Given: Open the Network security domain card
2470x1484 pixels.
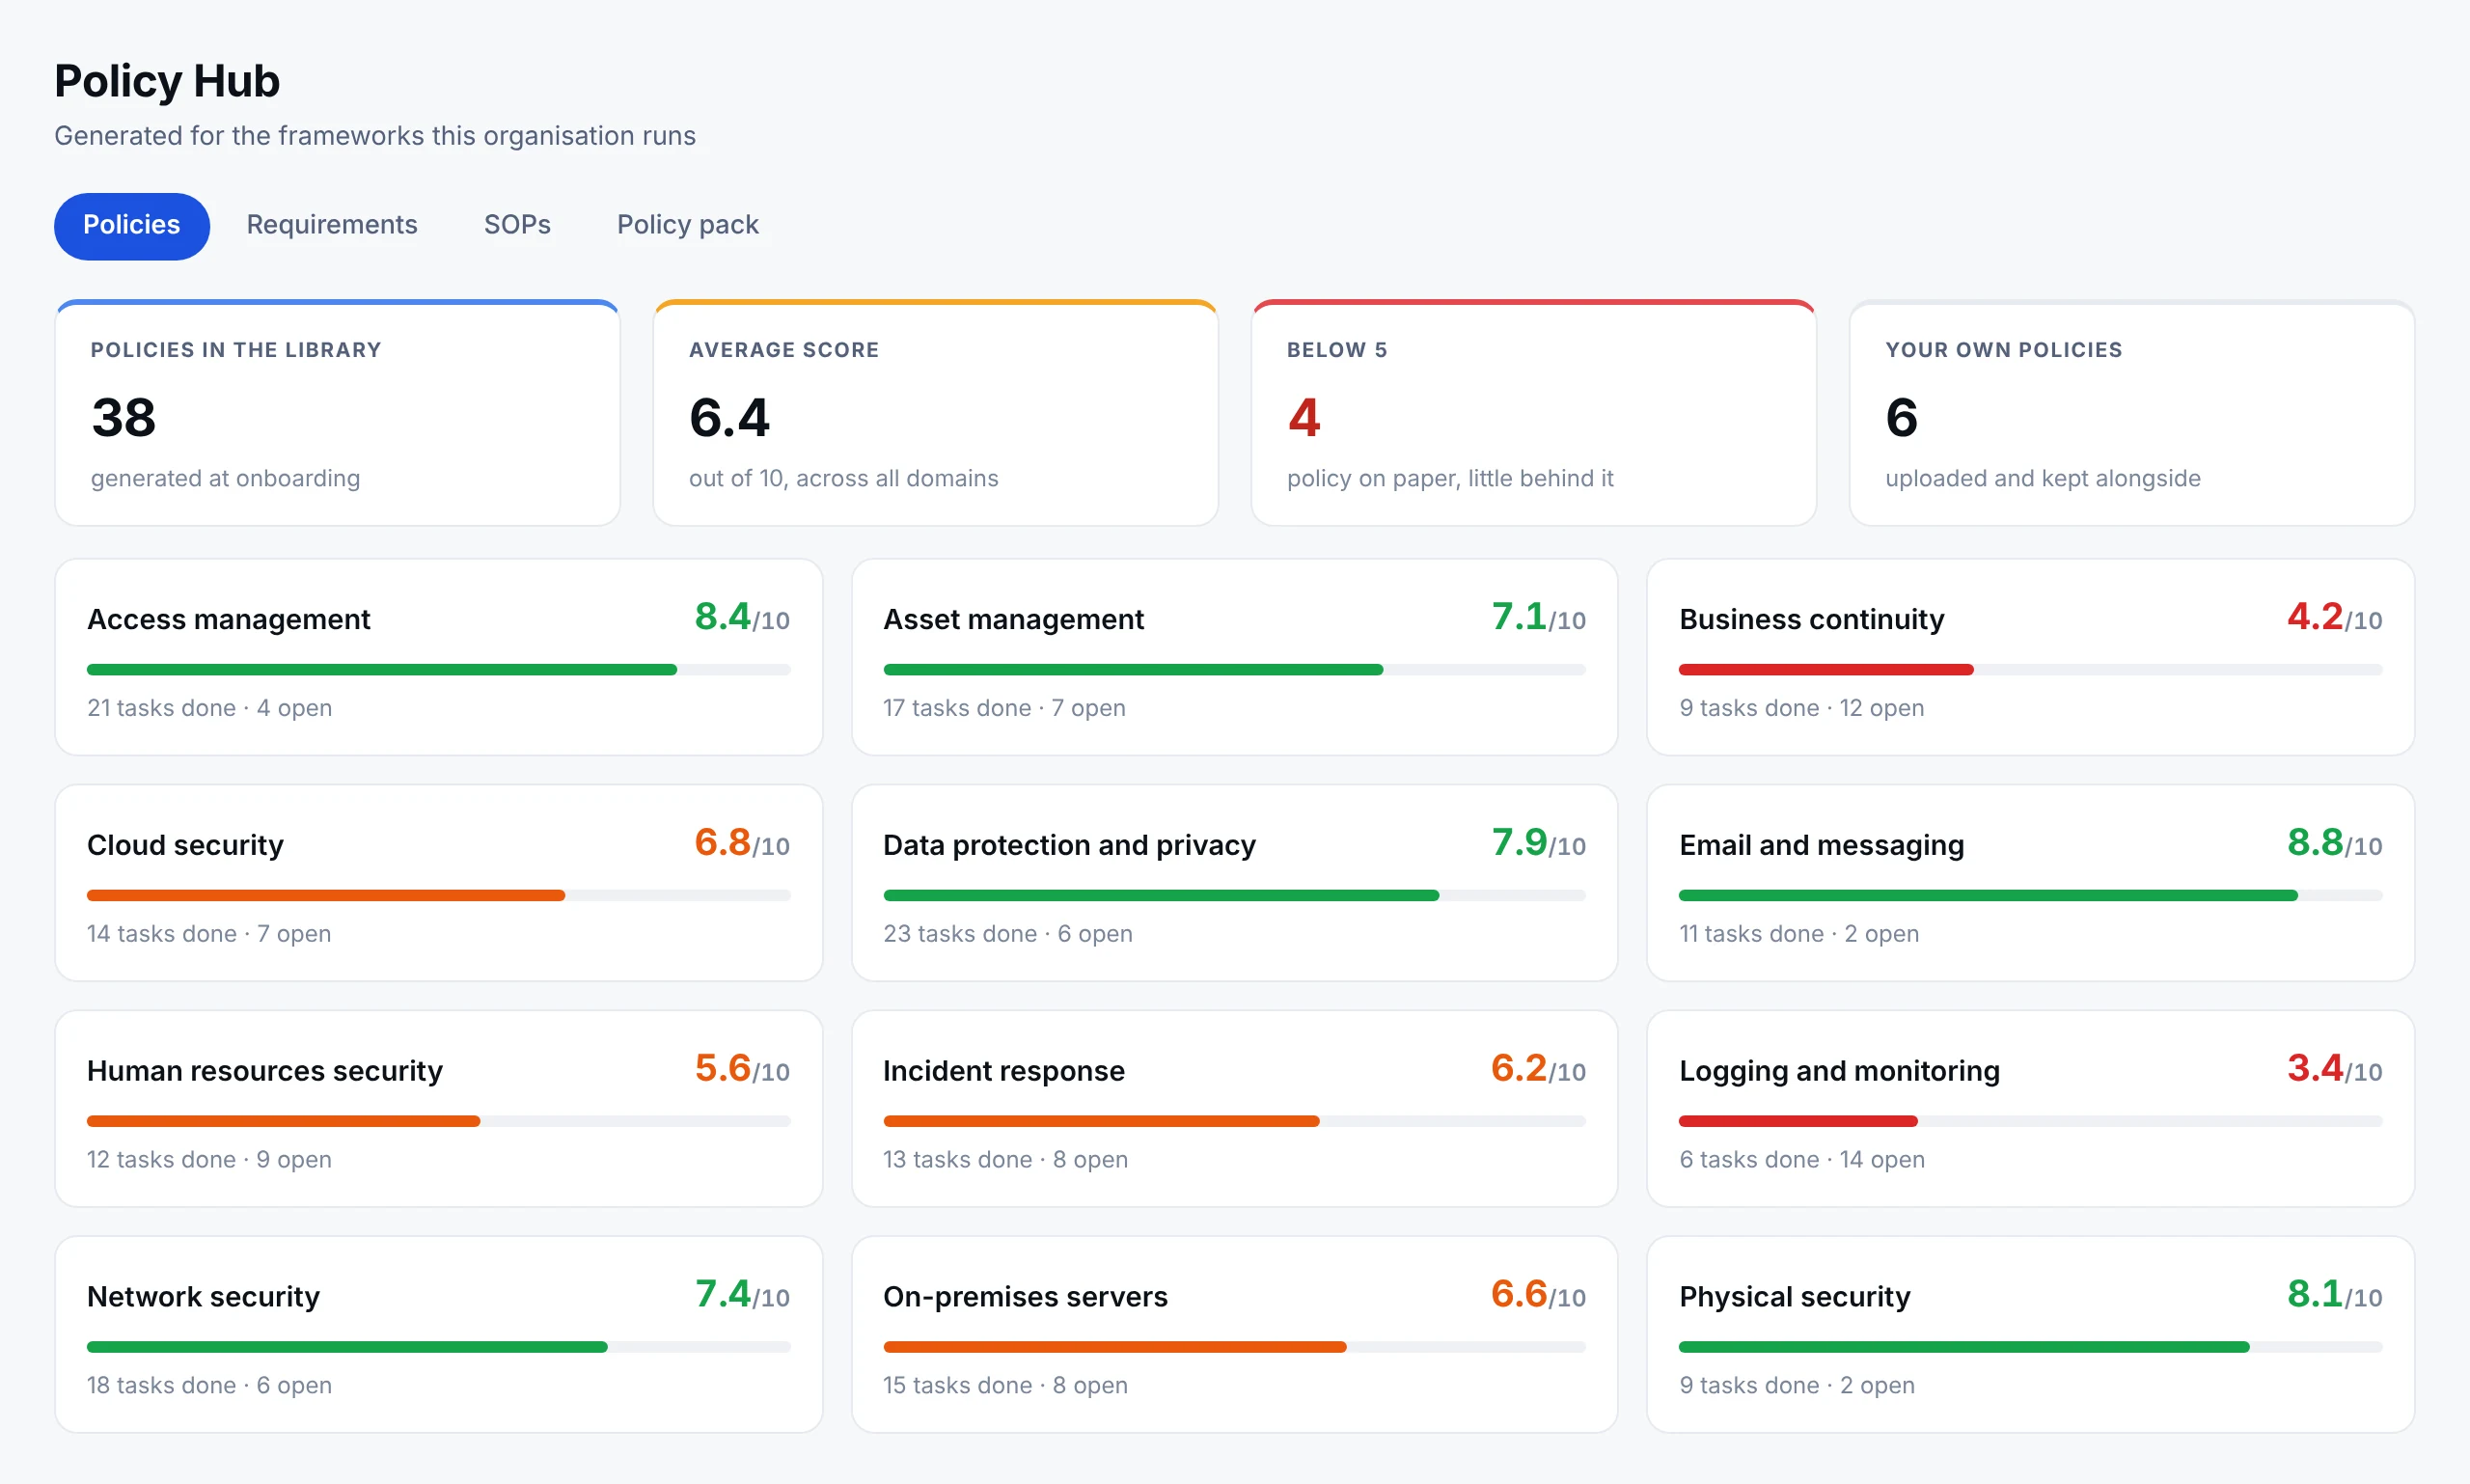Looking at the screenshot, I should [x=439, y=1335].
